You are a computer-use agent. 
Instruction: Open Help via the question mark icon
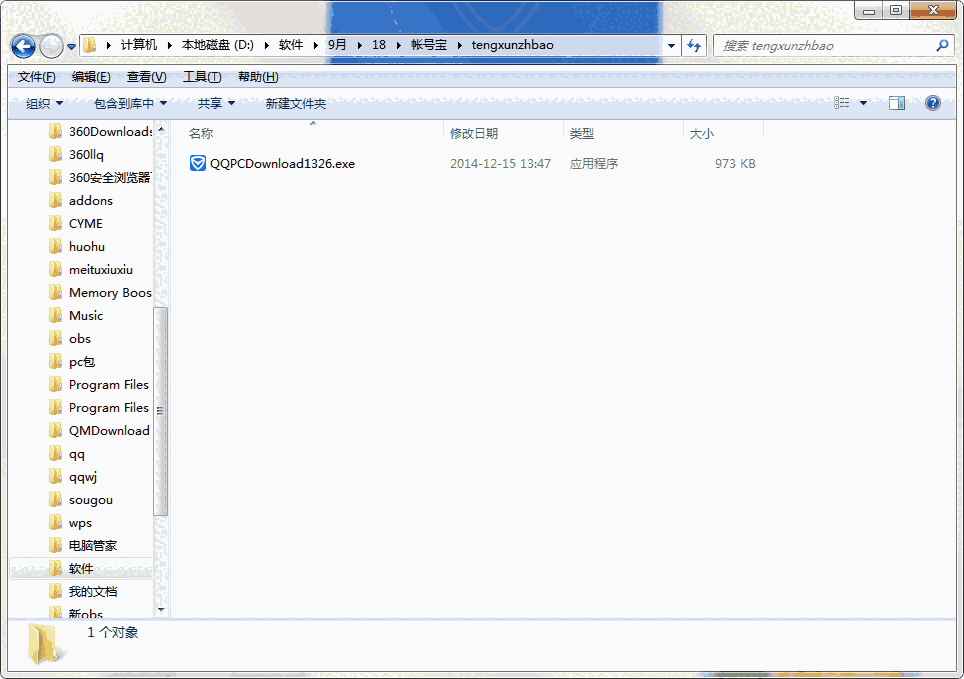tap(933, 102)
